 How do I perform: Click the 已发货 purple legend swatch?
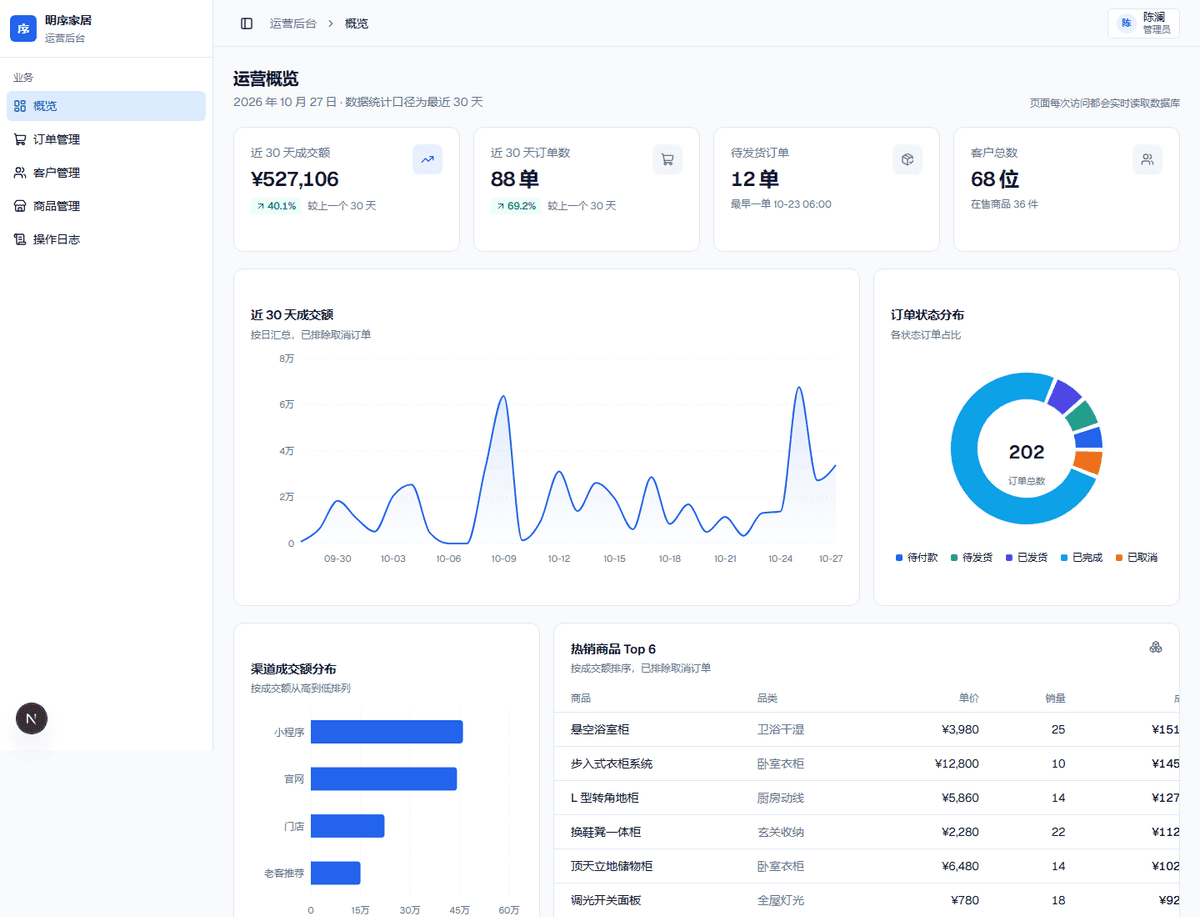click(1009, 557)
